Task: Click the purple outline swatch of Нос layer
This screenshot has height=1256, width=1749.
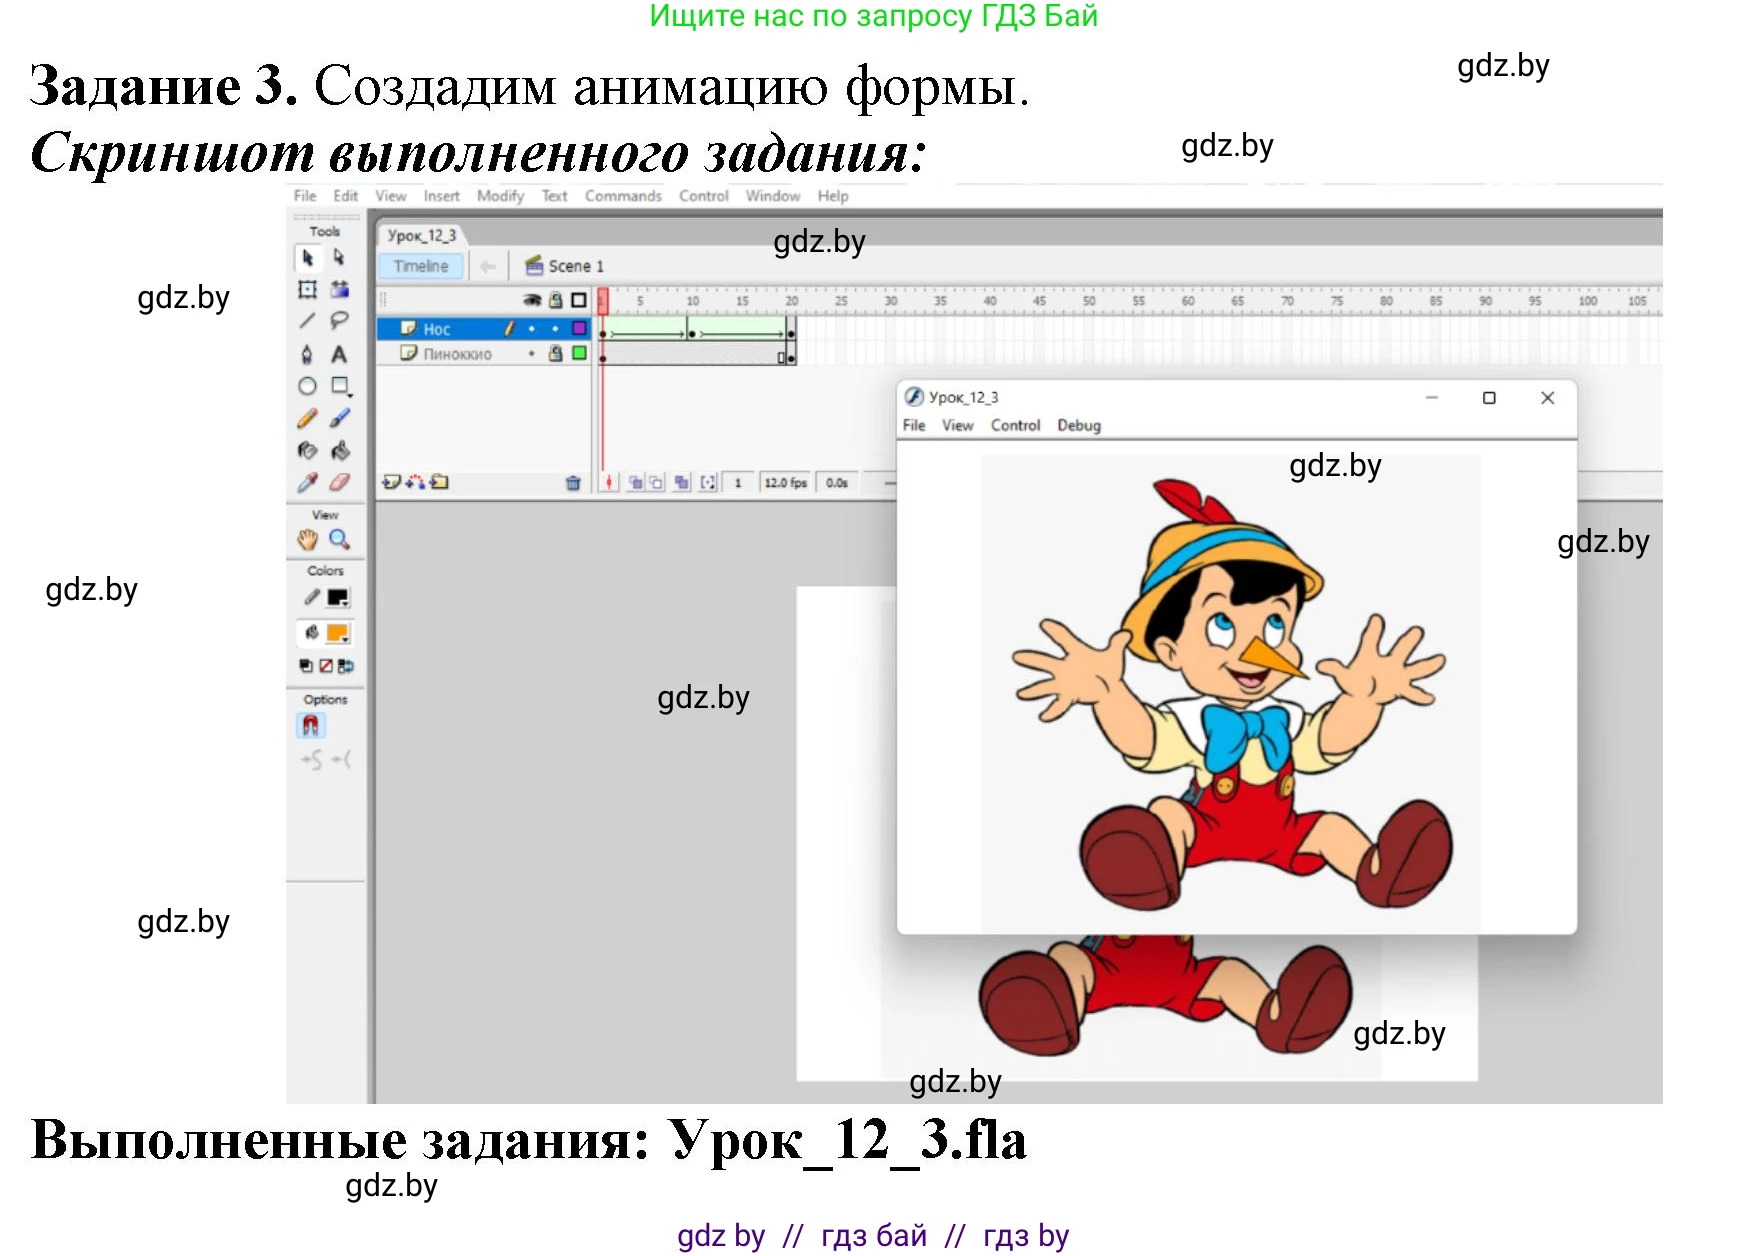Action: coord(579,329)
